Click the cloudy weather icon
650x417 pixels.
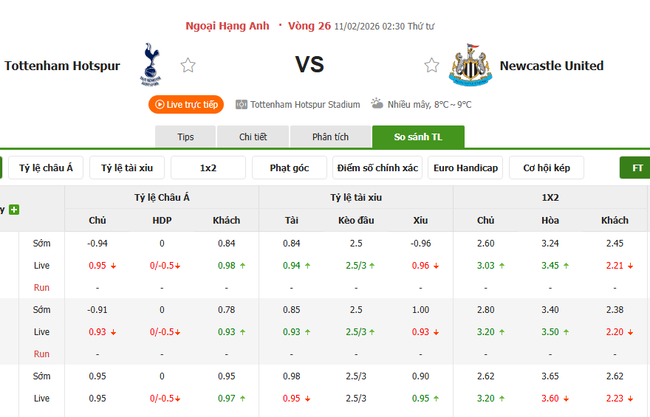pyautogui.click(x=378, y=103)
